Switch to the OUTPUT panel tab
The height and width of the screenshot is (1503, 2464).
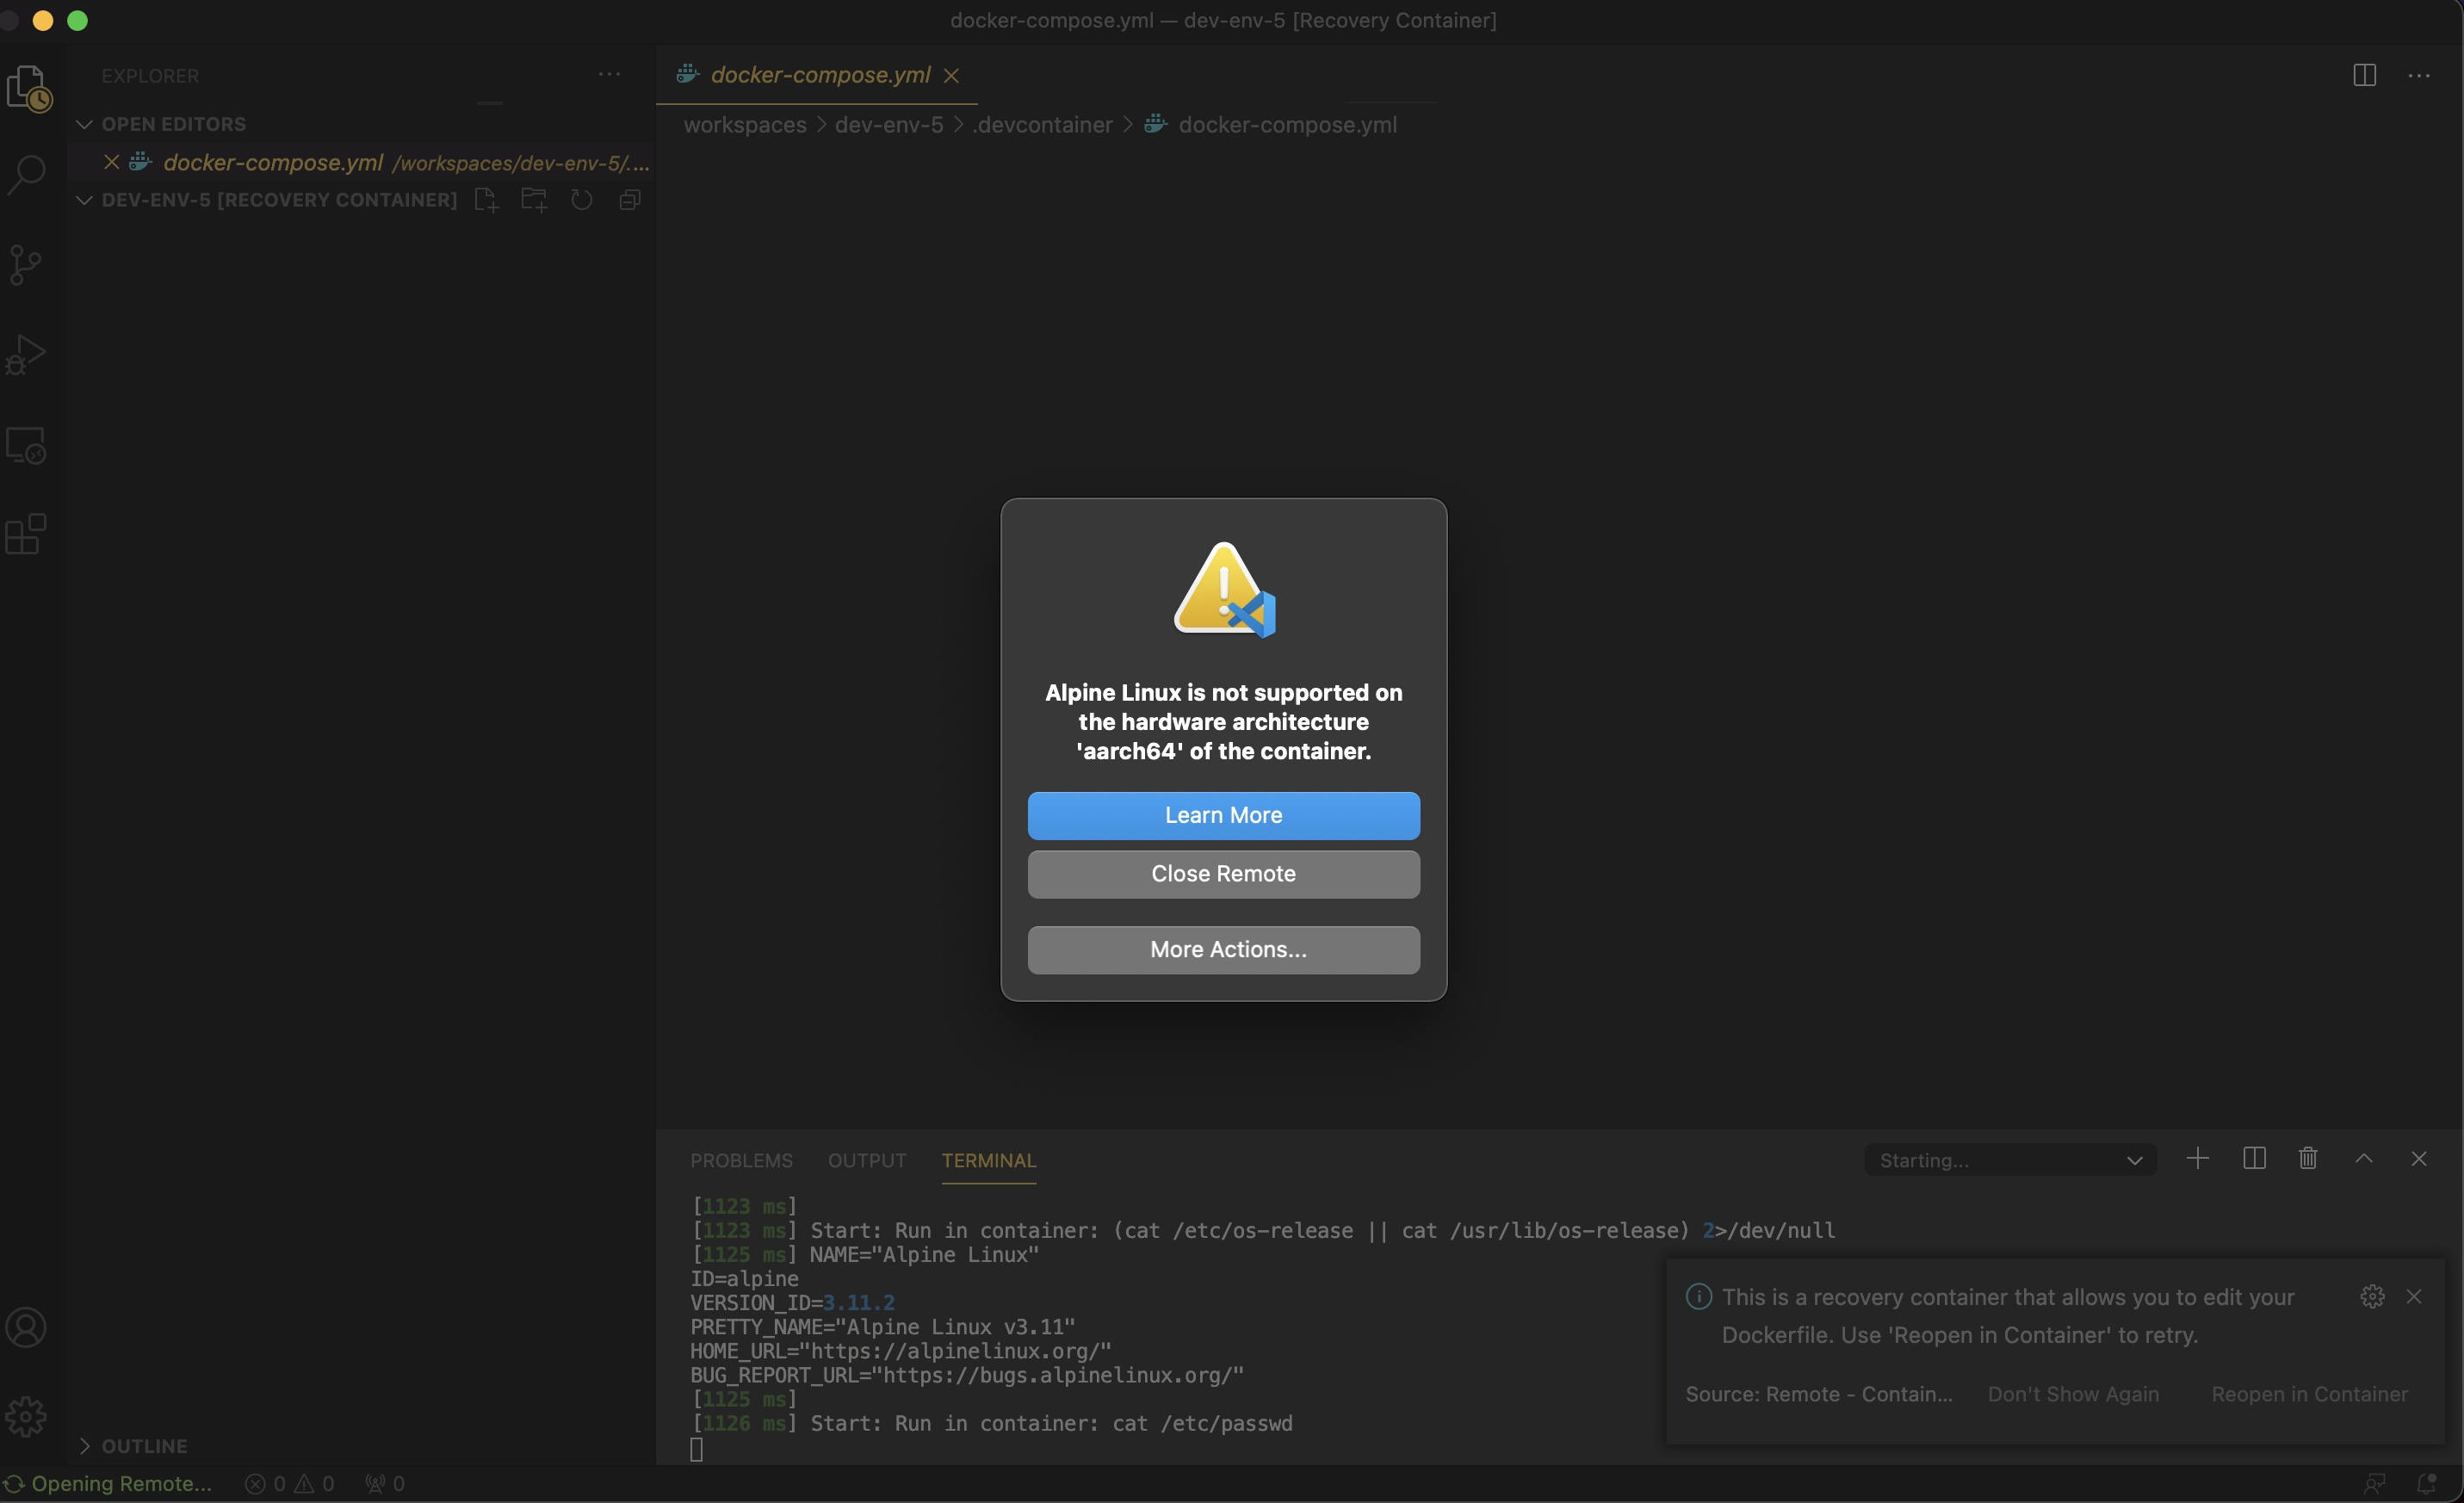coord(866,1160)
